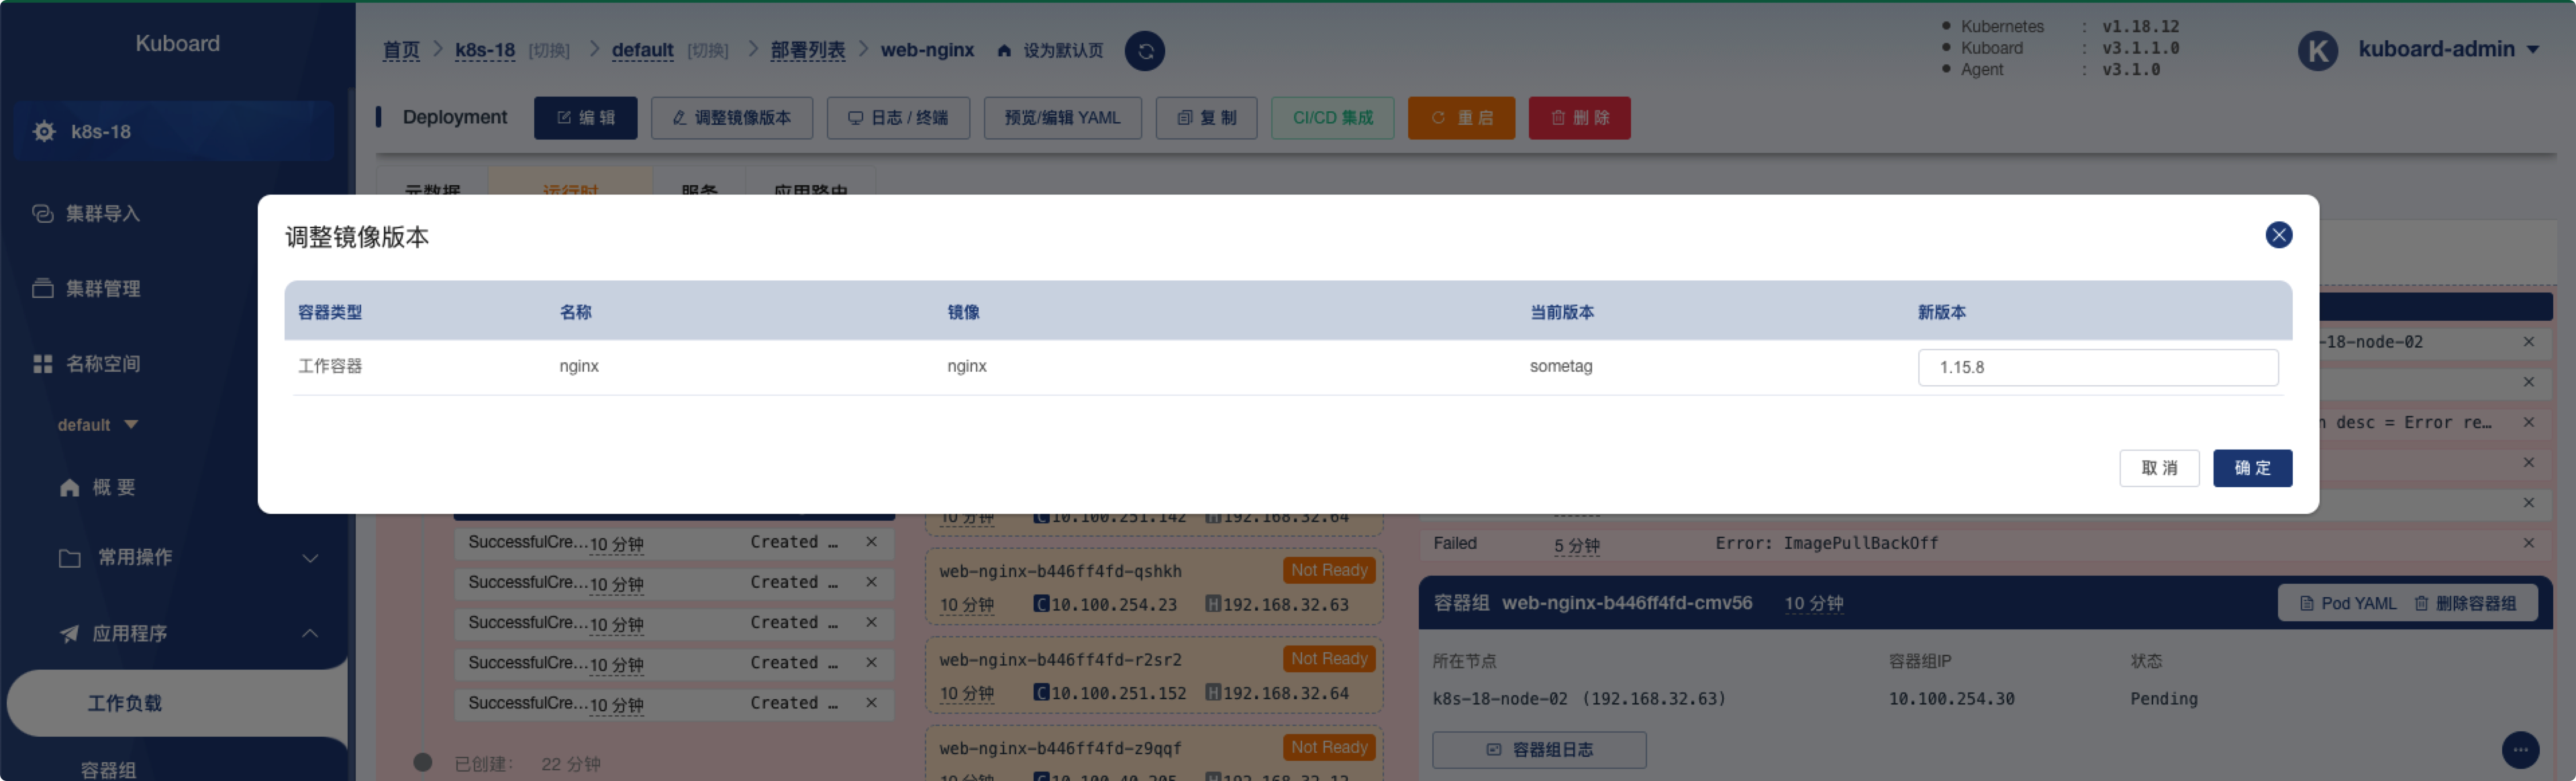
Task: Click the floating chat bubble icon
Action: (2519, 749)
